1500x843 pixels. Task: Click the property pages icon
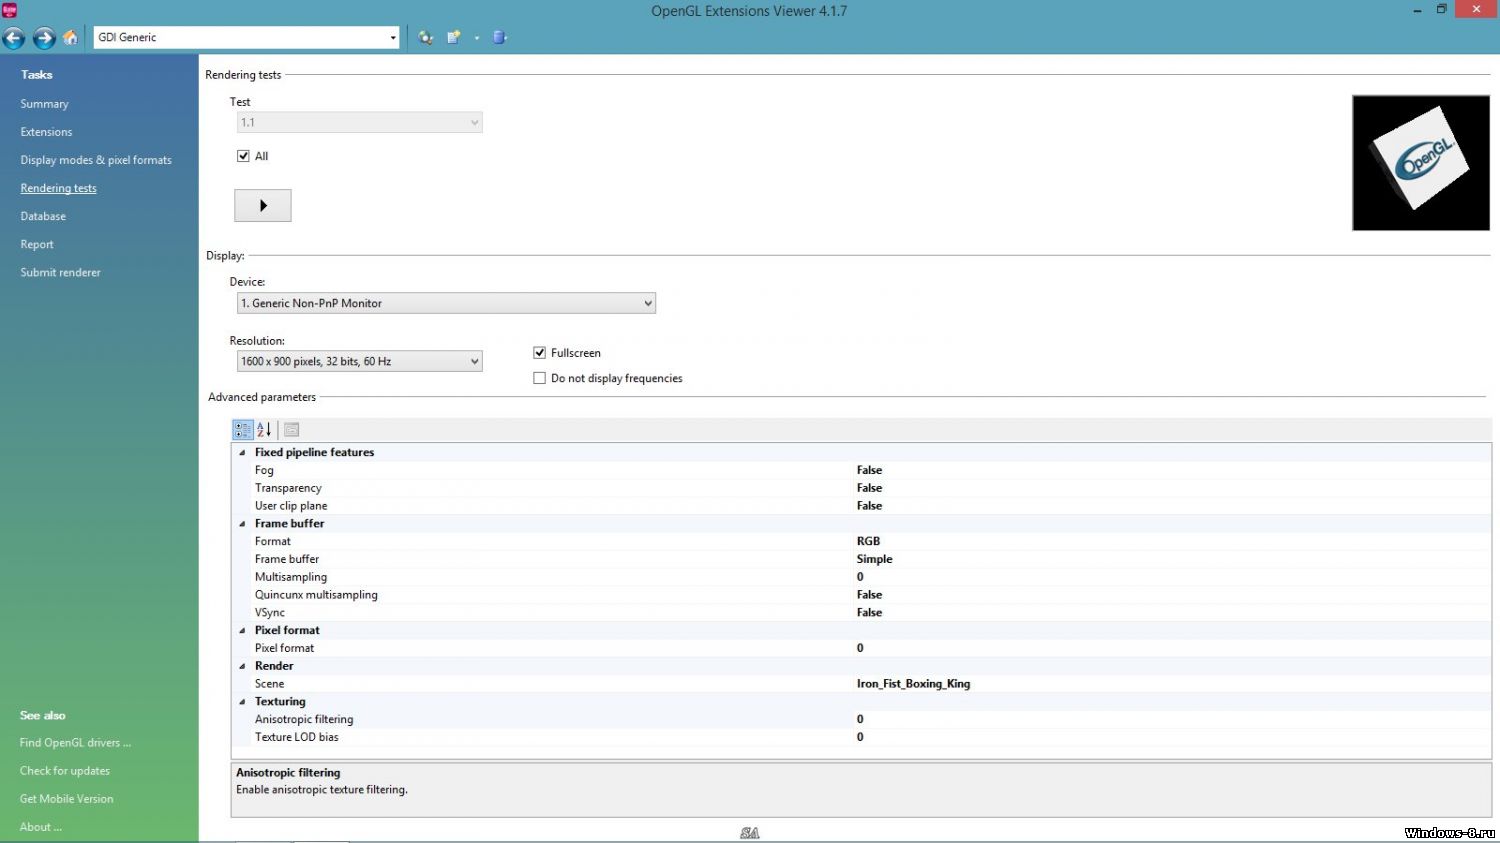click(292, 430)
